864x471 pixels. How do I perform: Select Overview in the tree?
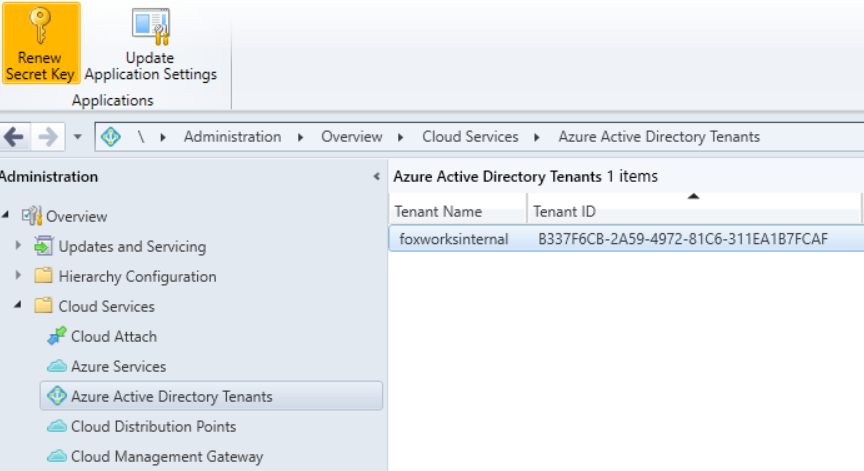(77, 216)
